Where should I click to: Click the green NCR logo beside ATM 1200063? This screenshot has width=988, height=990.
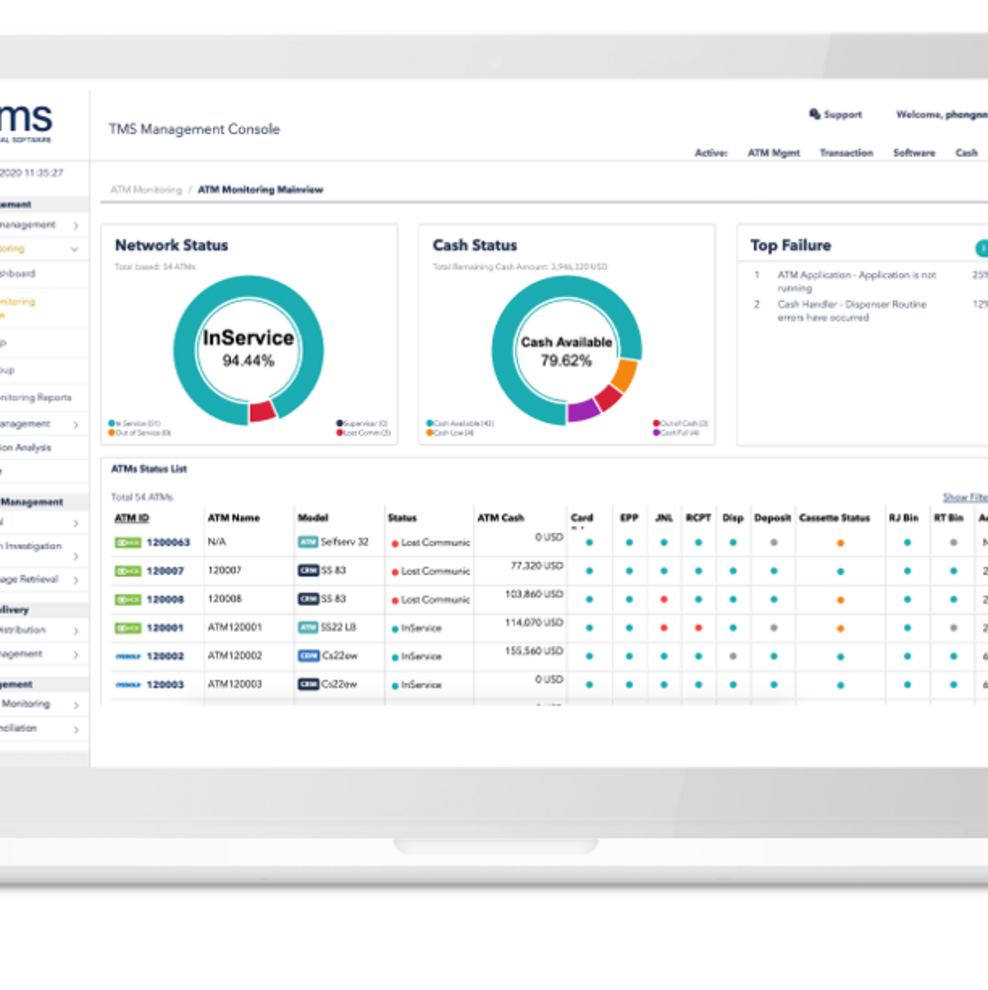click(128, 542)
